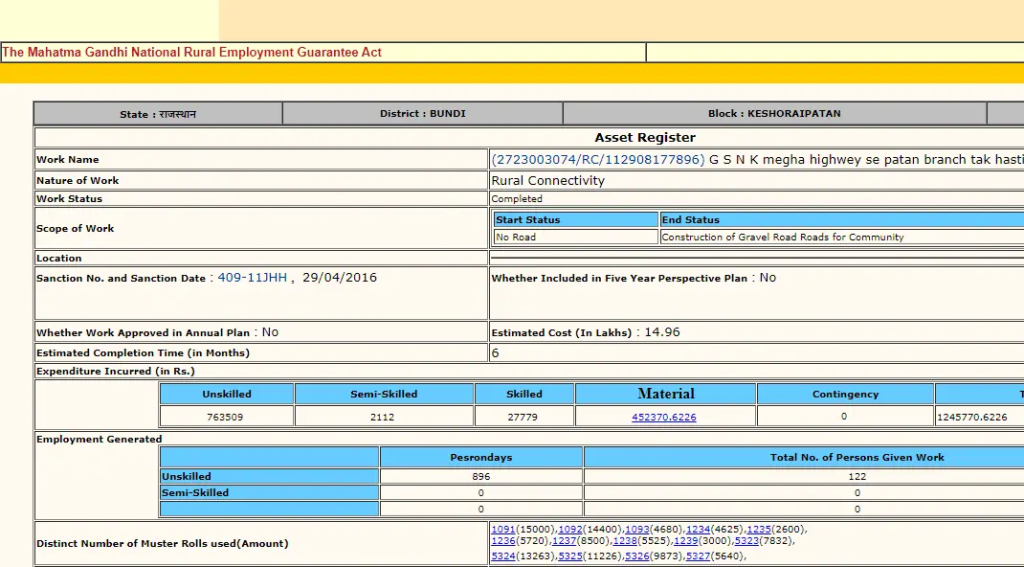Click the sanction number 409-11JHH

tap(252, 278)
